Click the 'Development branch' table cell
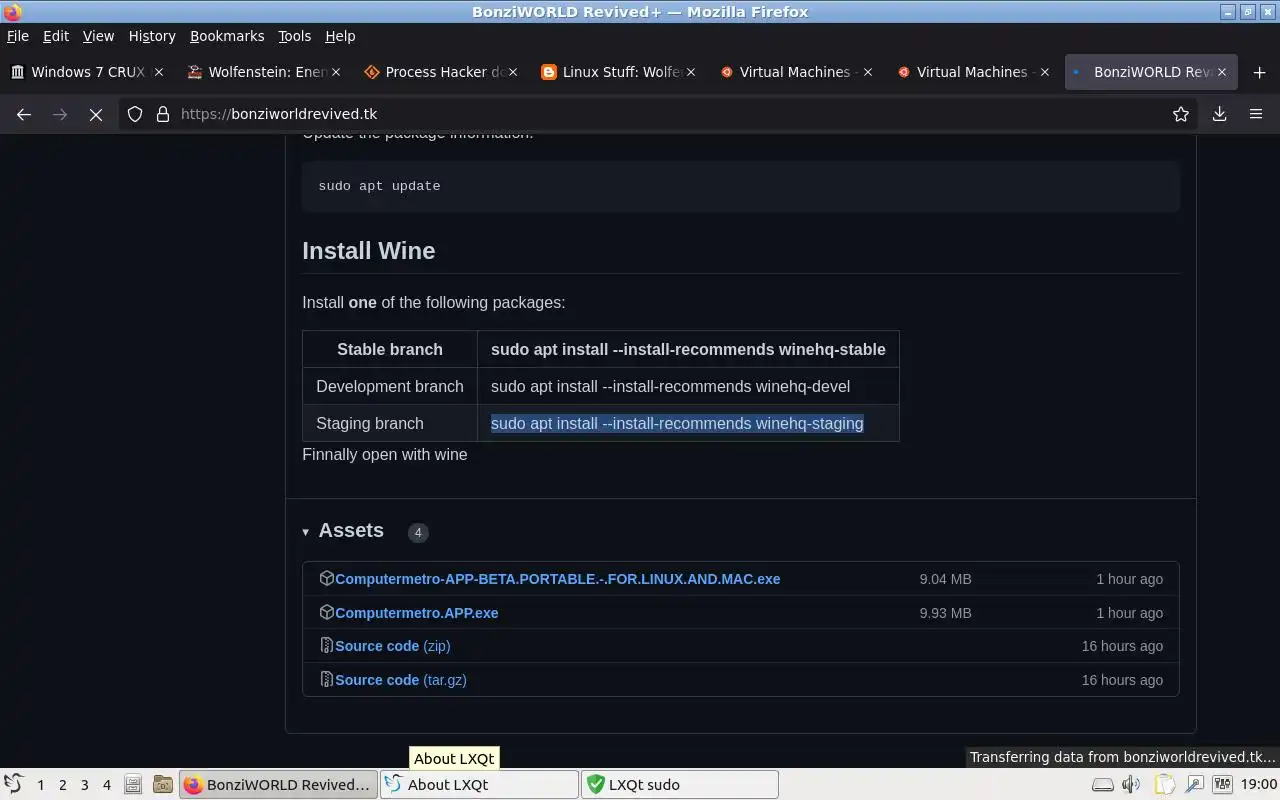The image size is (1280, 800). point(390,386)
